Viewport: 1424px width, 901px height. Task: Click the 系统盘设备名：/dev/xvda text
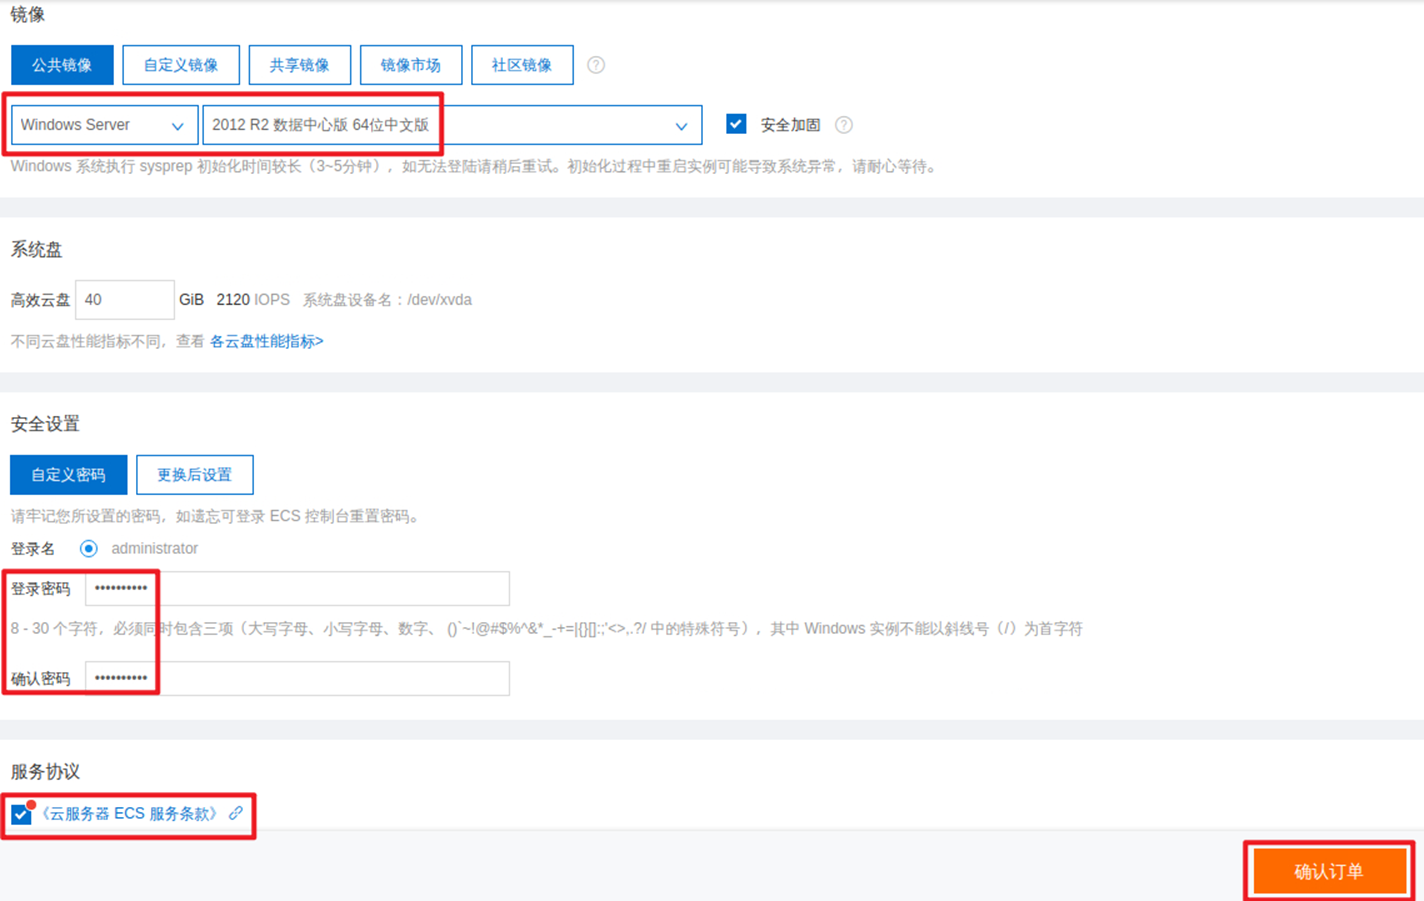point(387,300)
